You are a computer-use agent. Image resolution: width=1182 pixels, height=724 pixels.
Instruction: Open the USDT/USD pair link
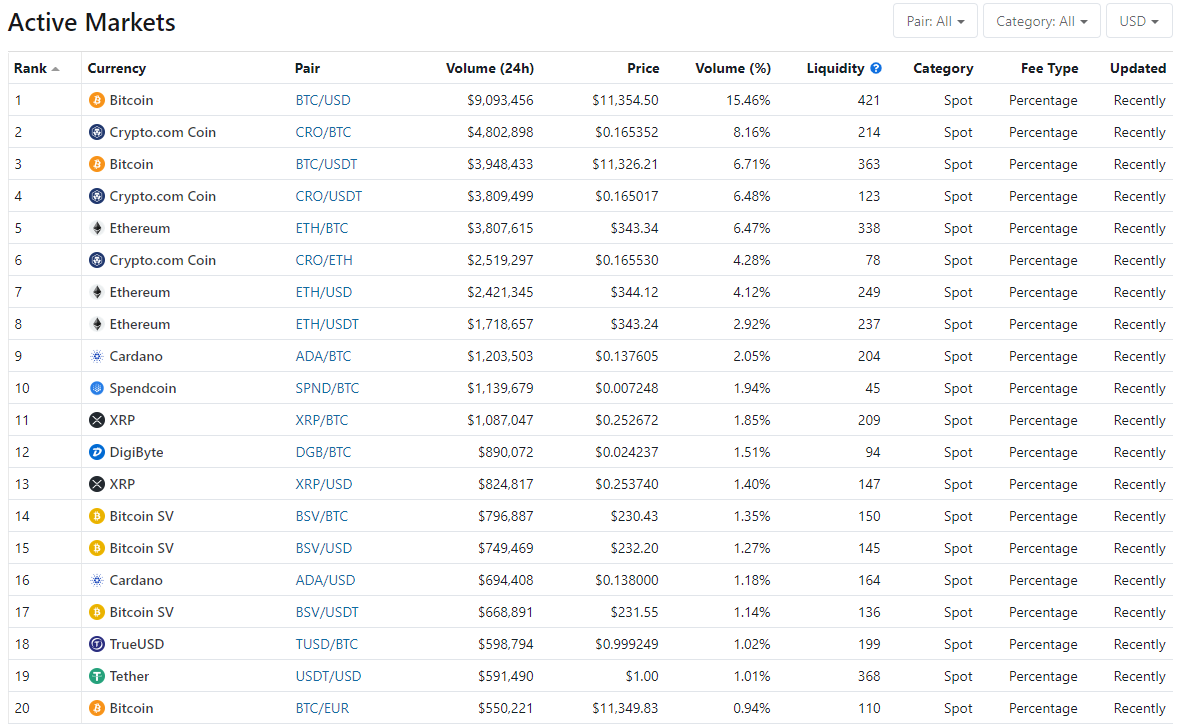click(328, 676)
